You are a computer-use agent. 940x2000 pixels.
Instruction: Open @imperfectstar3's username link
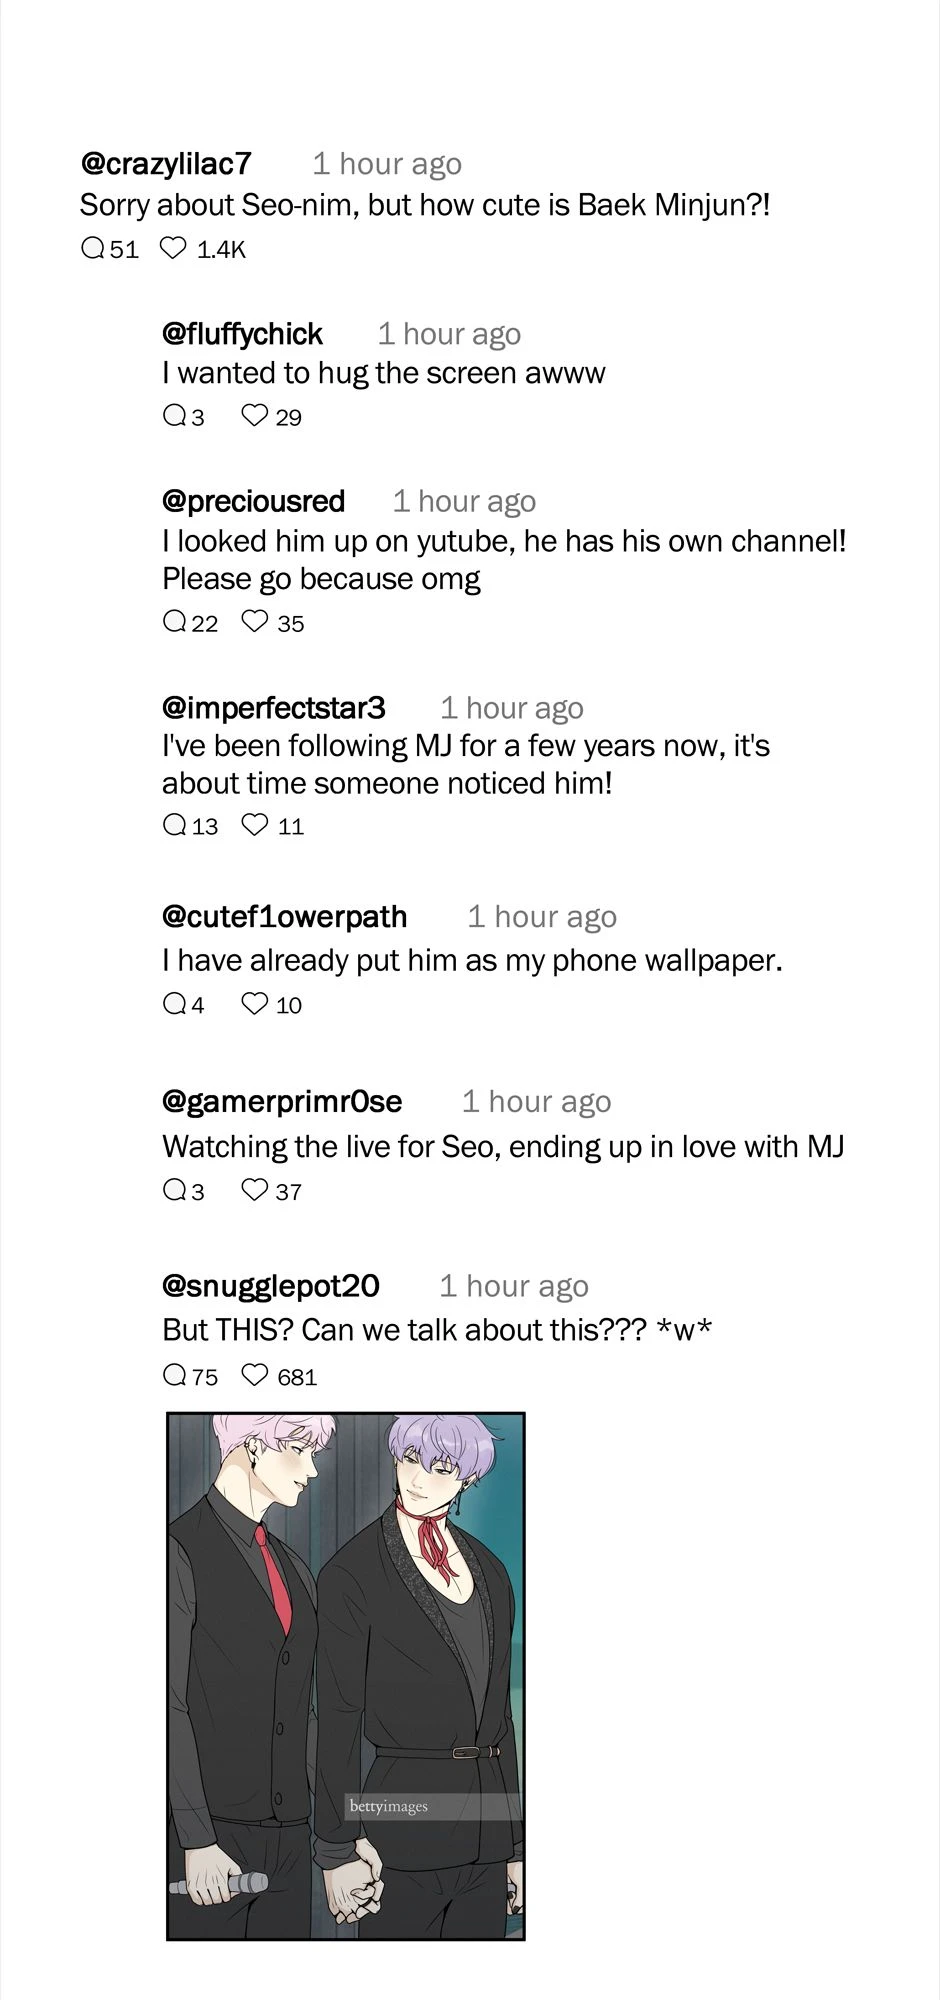point(274,707)
